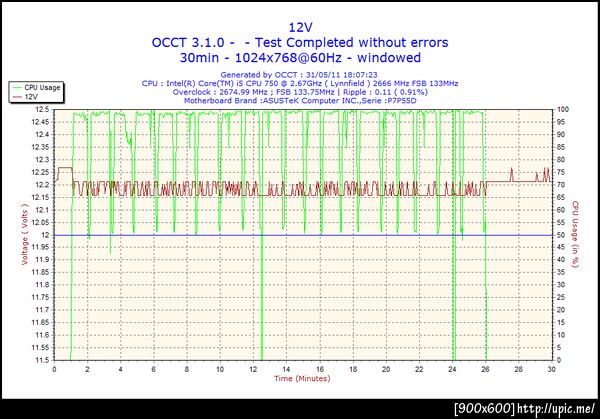Click the '11.5' voltage axis value

pos(42,360)
